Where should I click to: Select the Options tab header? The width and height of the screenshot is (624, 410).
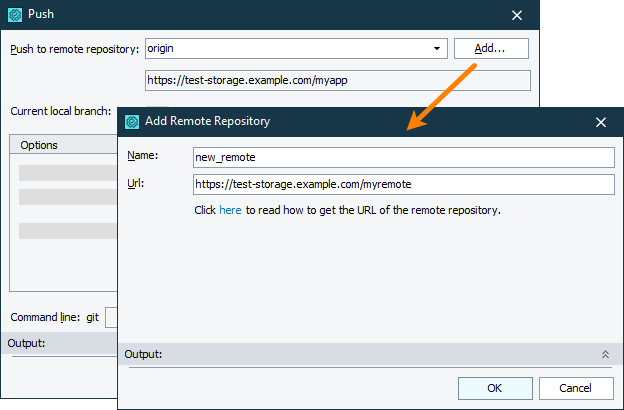click(x=40, y=145)
